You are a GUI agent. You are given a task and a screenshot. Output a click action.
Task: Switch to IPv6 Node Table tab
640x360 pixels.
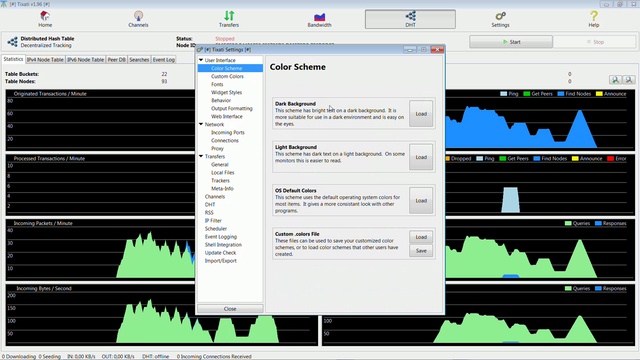85,60
